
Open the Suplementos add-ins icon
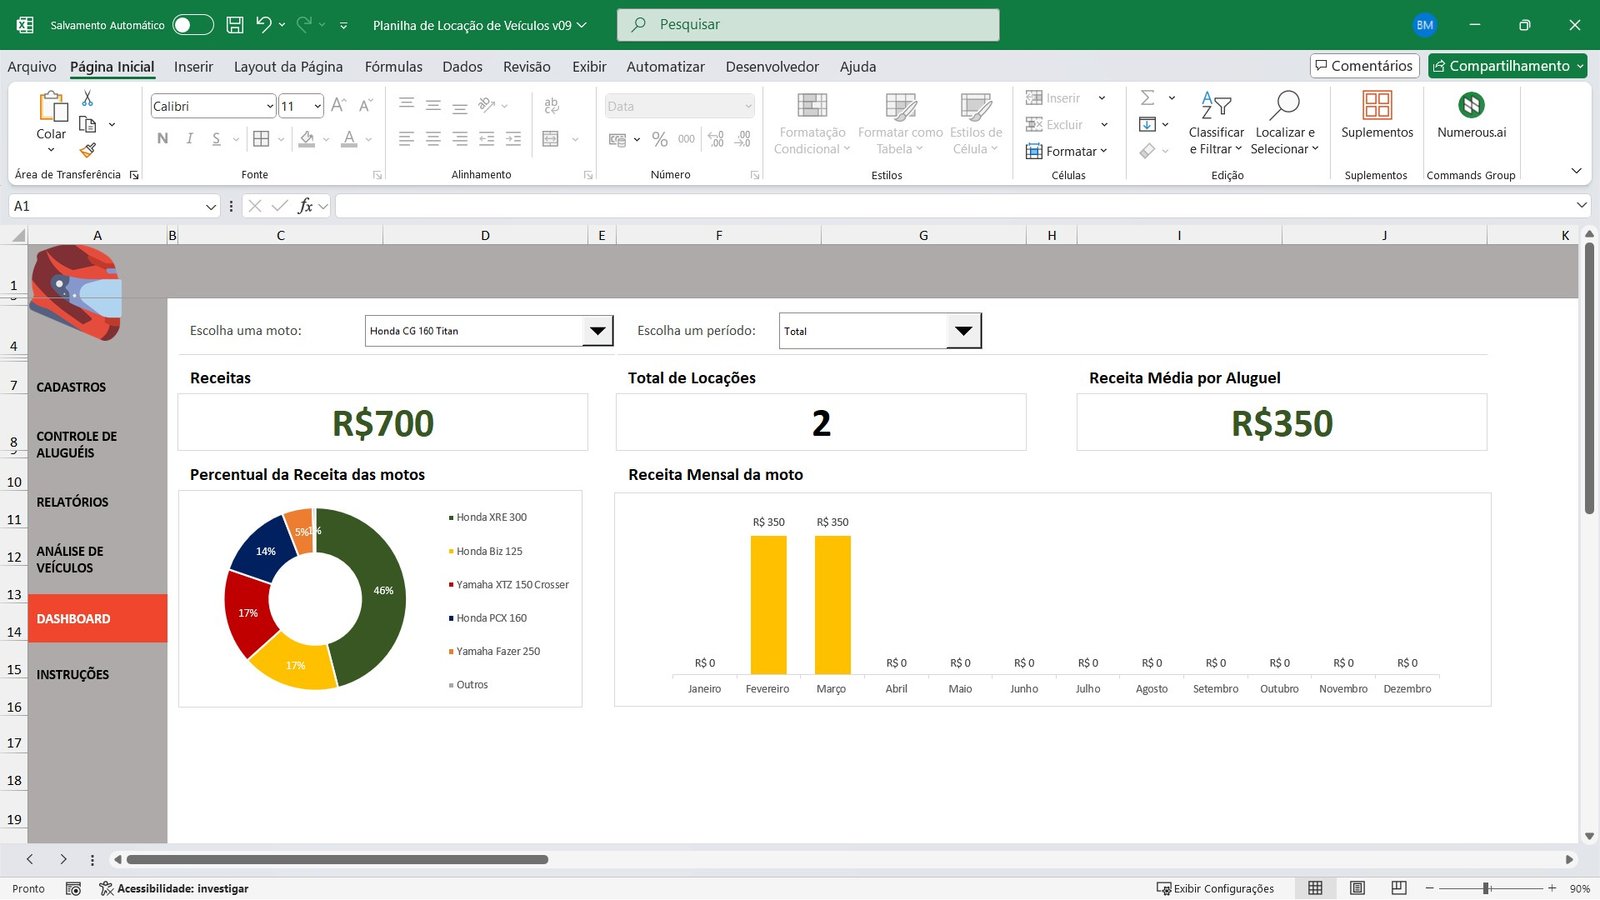tap(1377, 105)
